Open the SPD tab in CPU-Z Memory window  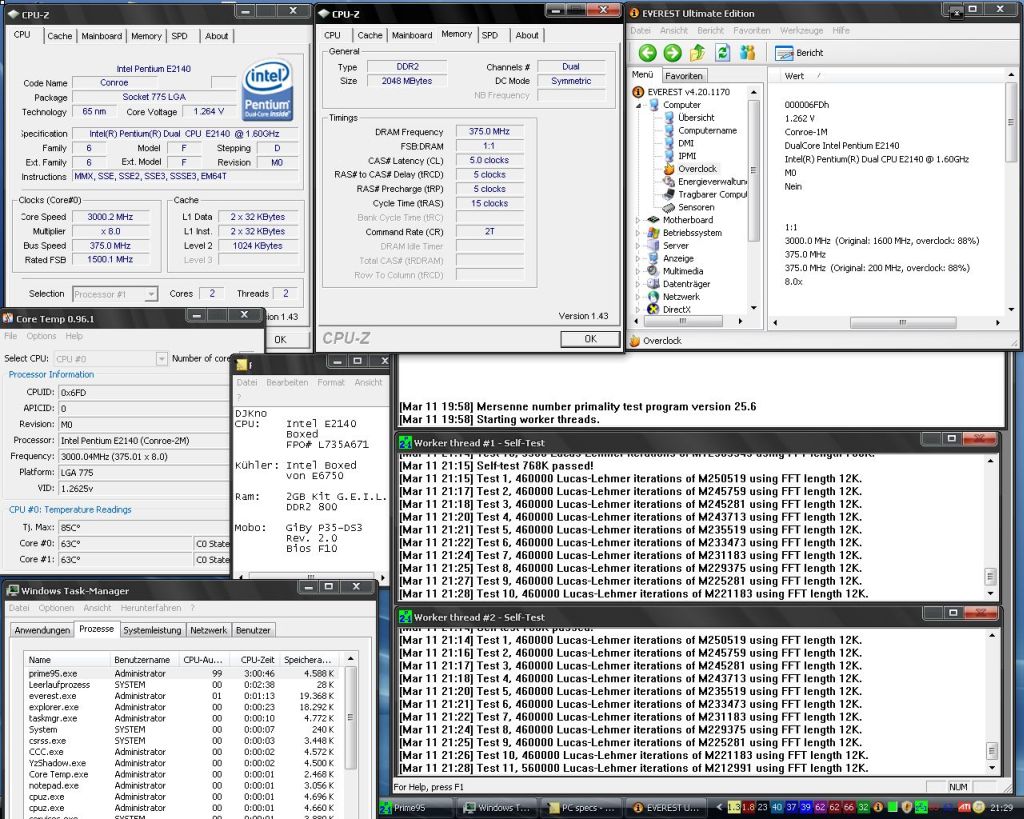(490, 35)
